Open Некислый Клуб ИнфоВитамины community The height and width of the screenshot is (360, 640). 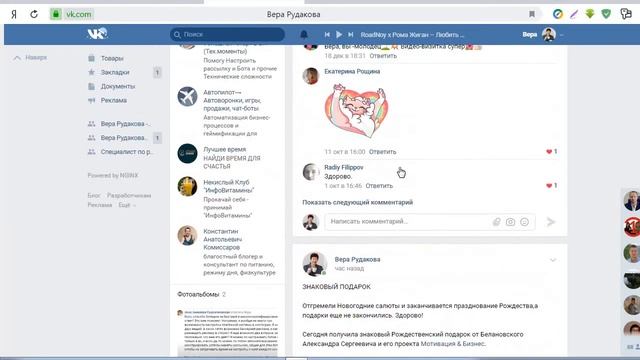click(x=229, y=186)
